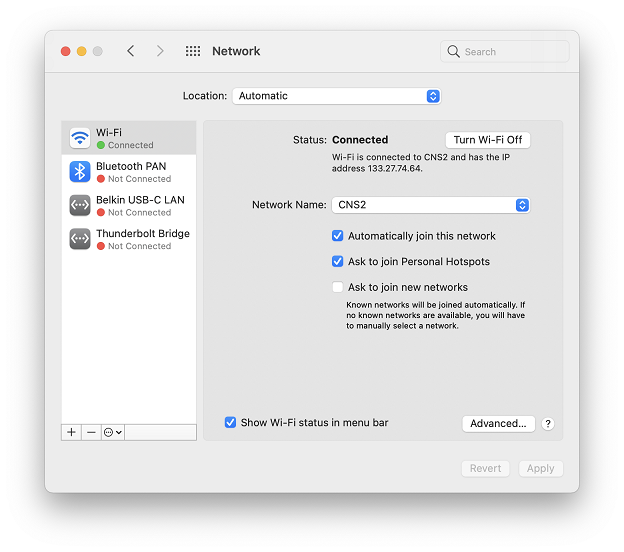Click Turn Wi-Fi Off button
Screen dimensions: 624x552
point(487,140)
